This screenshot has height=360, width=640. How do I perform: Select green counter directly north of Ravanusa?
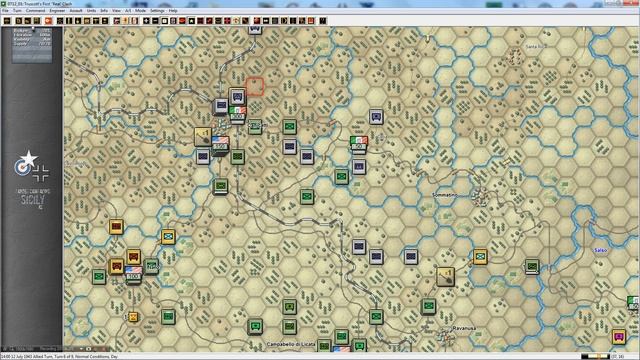tap(428, 306)
